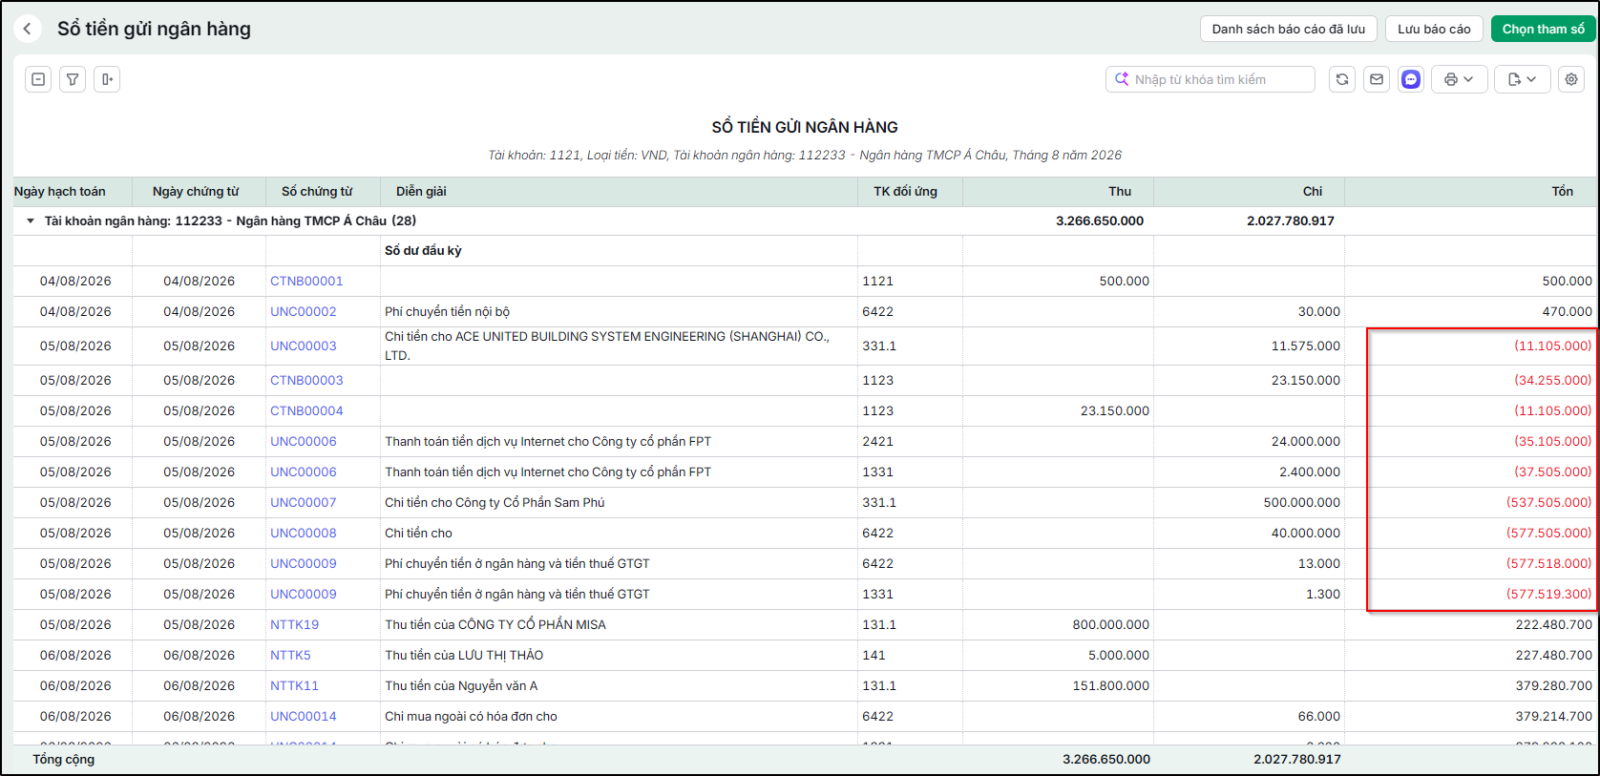
Task: Open voucher link NTTK19
Action: click(294, 624)
